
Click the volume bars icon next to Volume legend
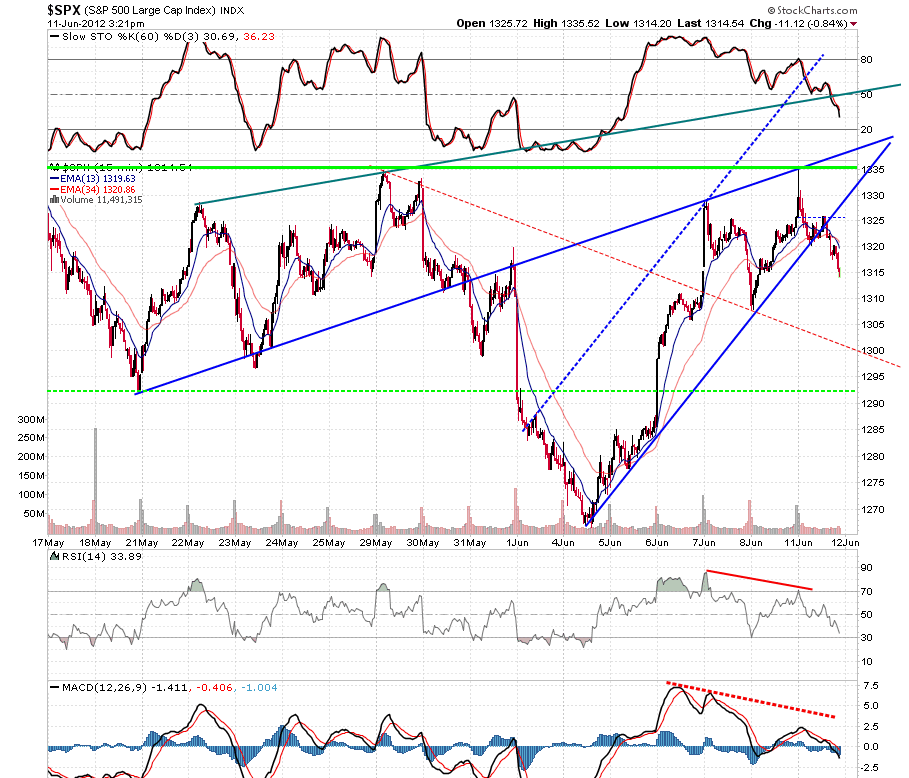54,200
